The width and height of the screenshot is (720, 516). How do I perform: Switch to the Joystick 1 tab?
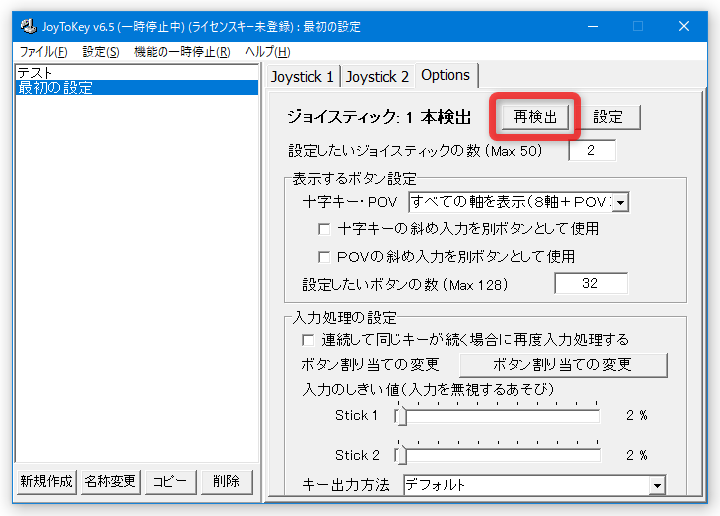click(x=302, y=76)
